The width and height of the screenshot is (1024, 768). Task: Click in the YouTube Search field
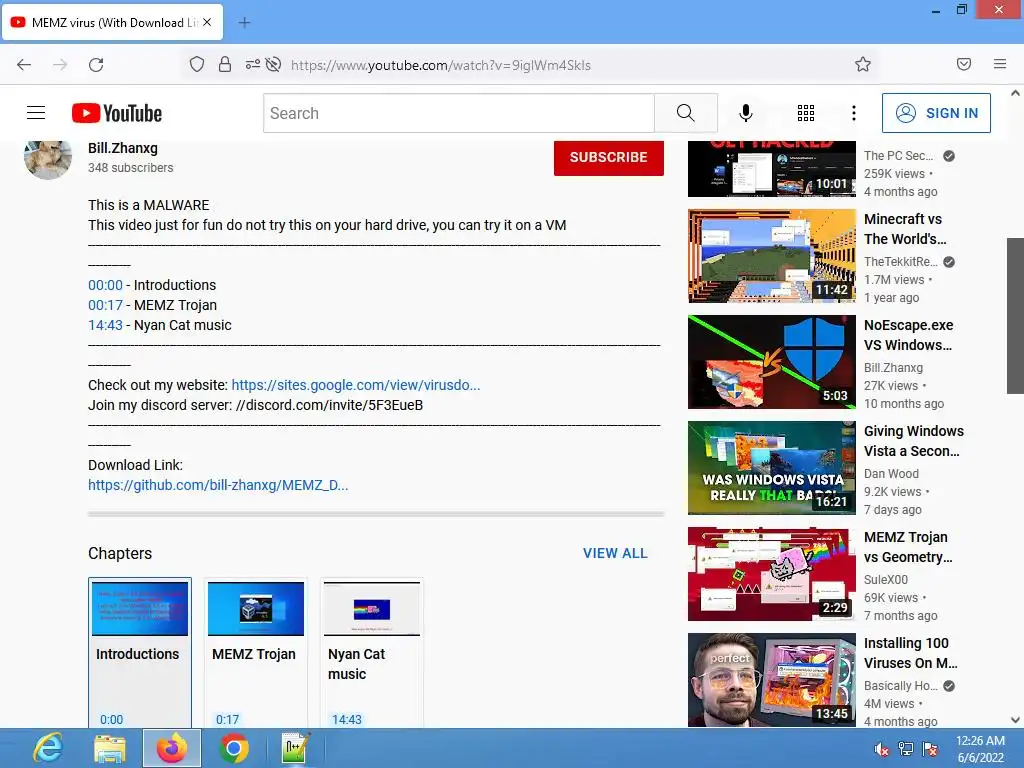click(x=459, y=113)
